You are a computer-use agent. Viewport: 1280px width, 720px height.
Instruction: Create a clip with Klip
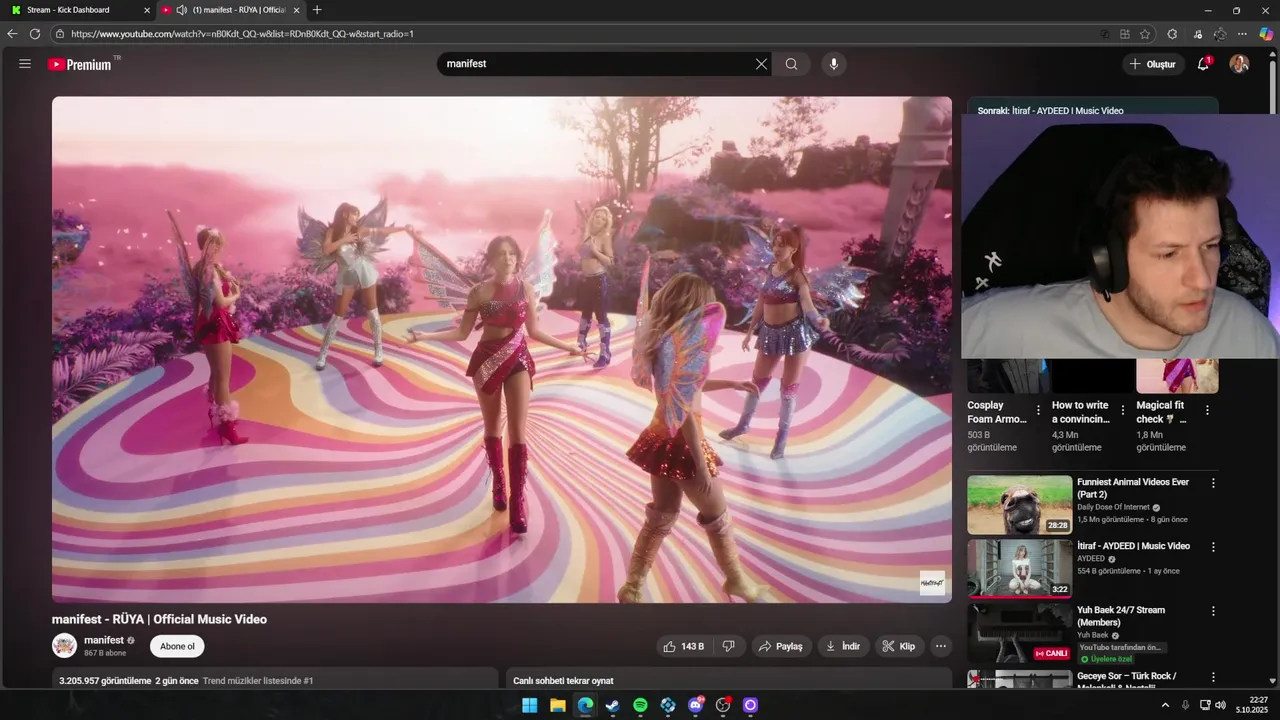[x=898, y=647]
